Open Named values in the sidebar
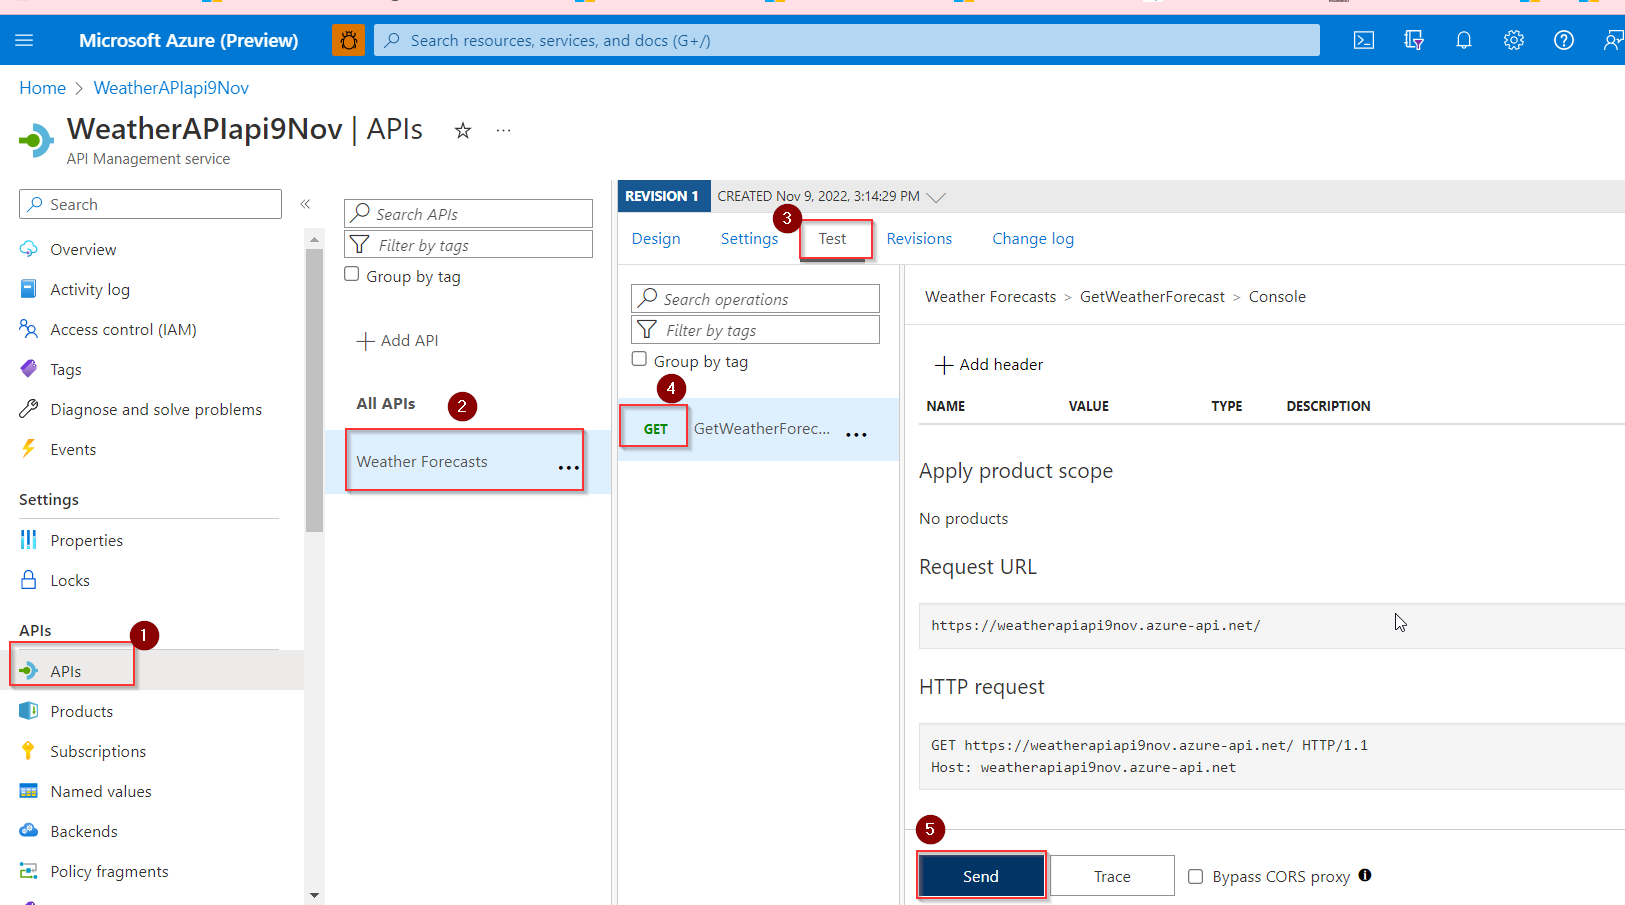The image size is (1625, 905). 101,792
